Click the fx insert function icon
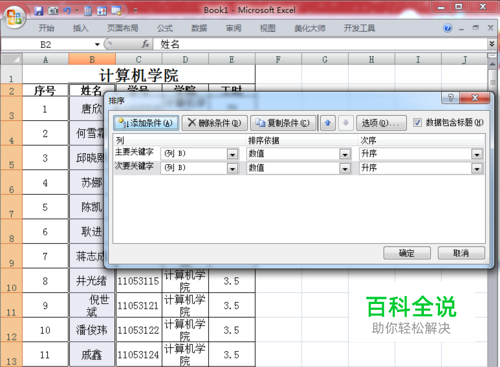The height and width of the screenshot is (367, 500). point(146,44)
